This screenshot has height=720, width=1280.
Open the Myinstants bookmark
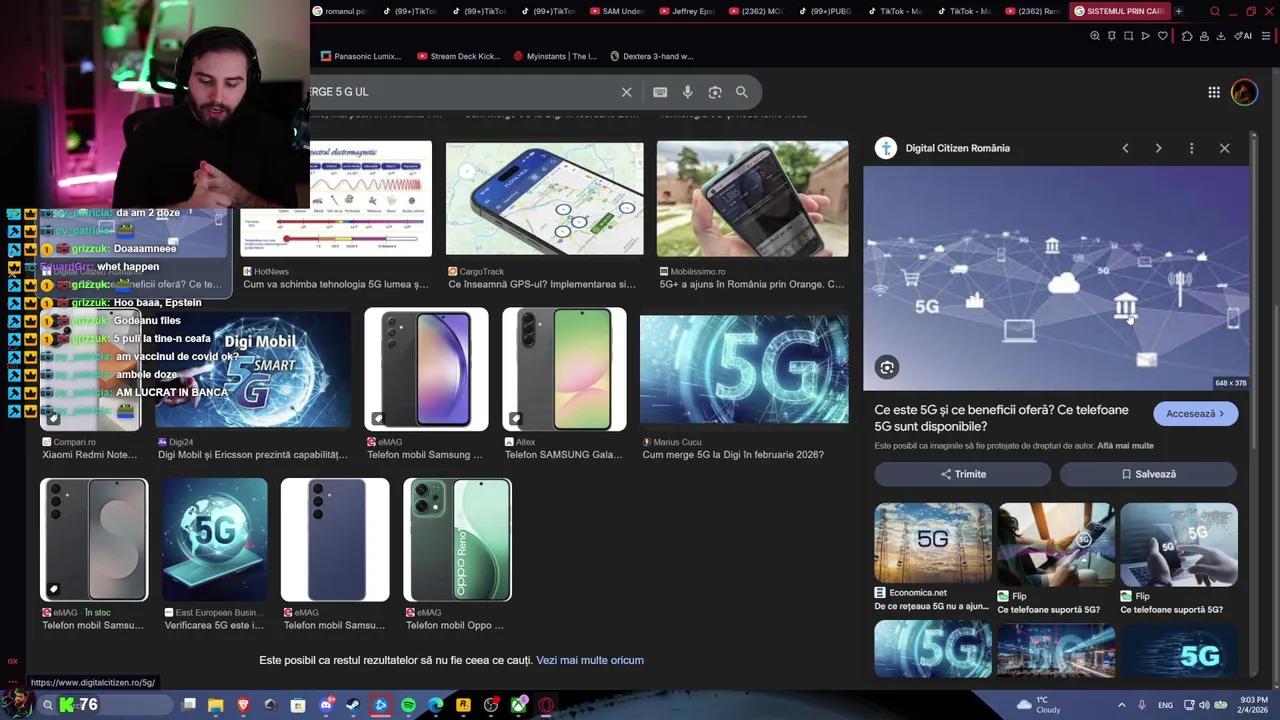[x=555, y=56]
